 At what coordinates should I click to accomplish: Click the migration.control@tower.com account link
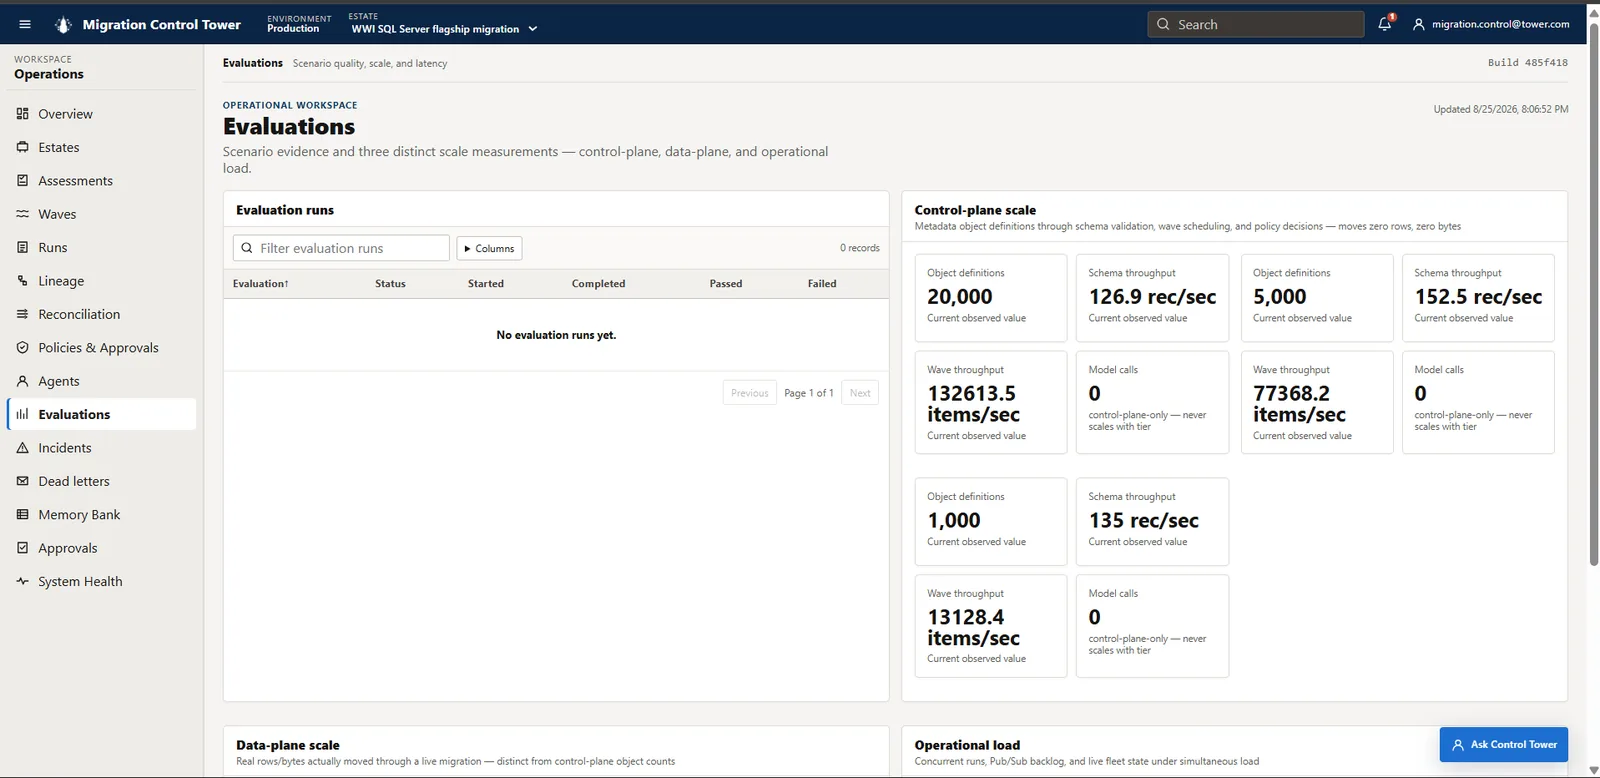point(1500,24)
